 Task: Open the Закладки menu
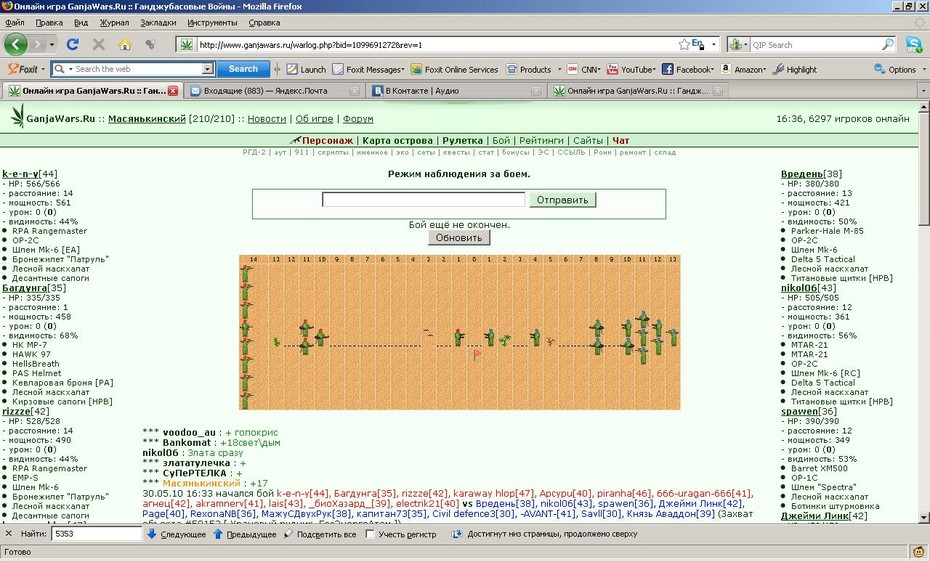[x=158, y=23]
